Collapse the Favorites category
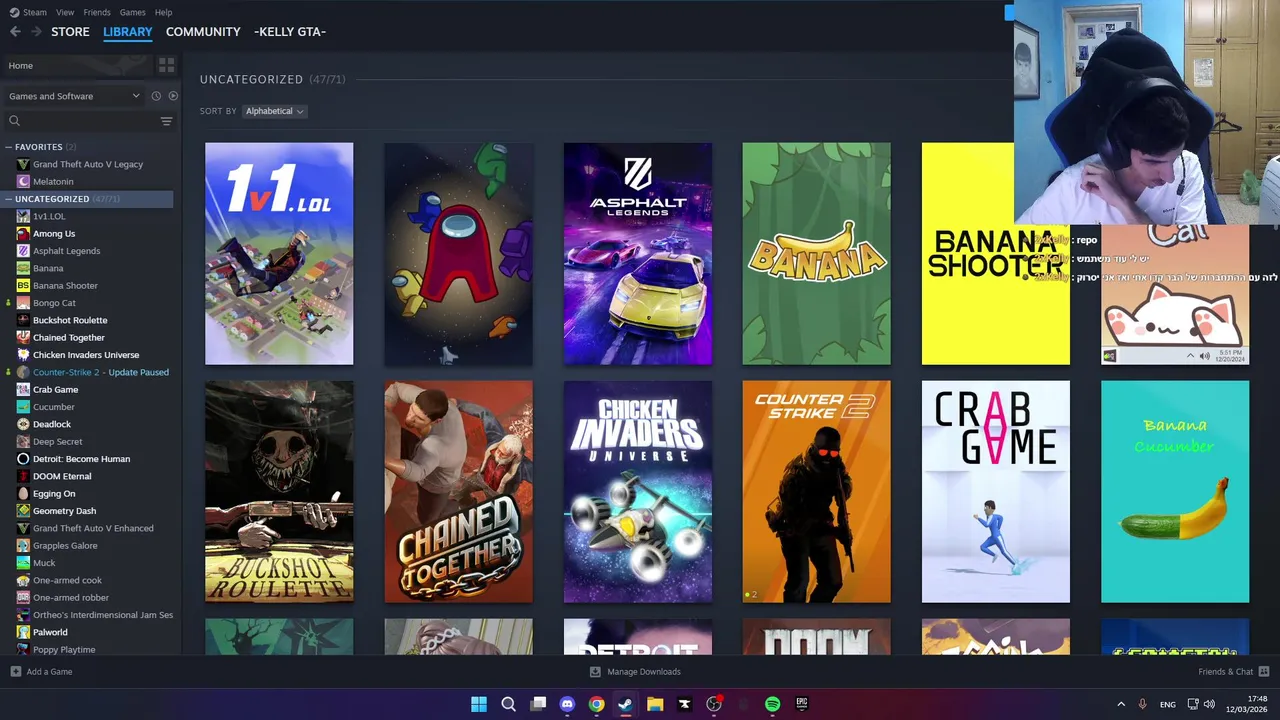 pos(9,147)
